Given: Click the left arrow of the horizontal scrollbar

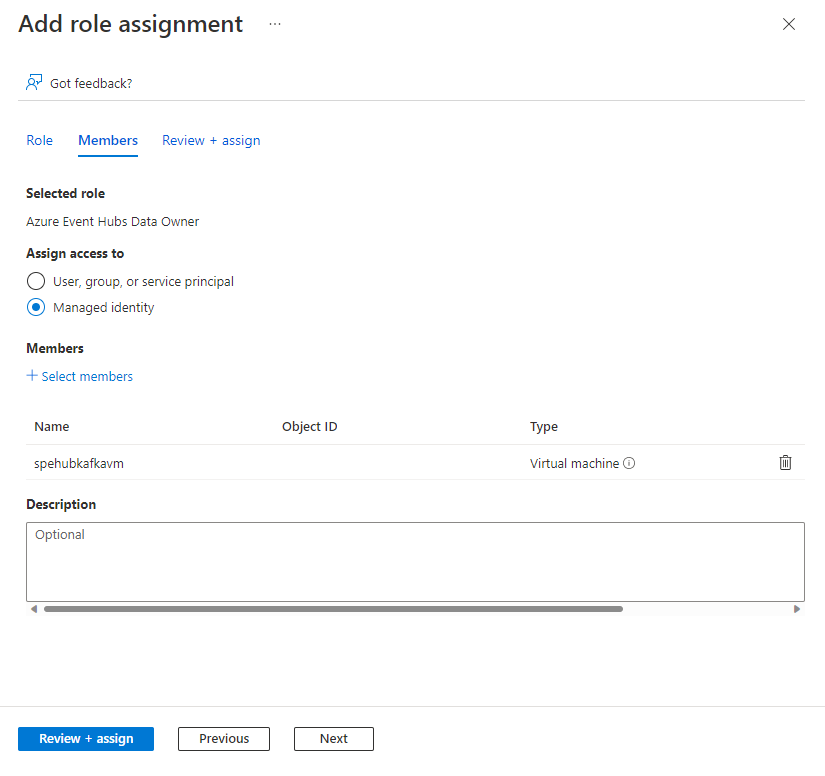Looking at the screenshot, I should [x=33, y=608].
